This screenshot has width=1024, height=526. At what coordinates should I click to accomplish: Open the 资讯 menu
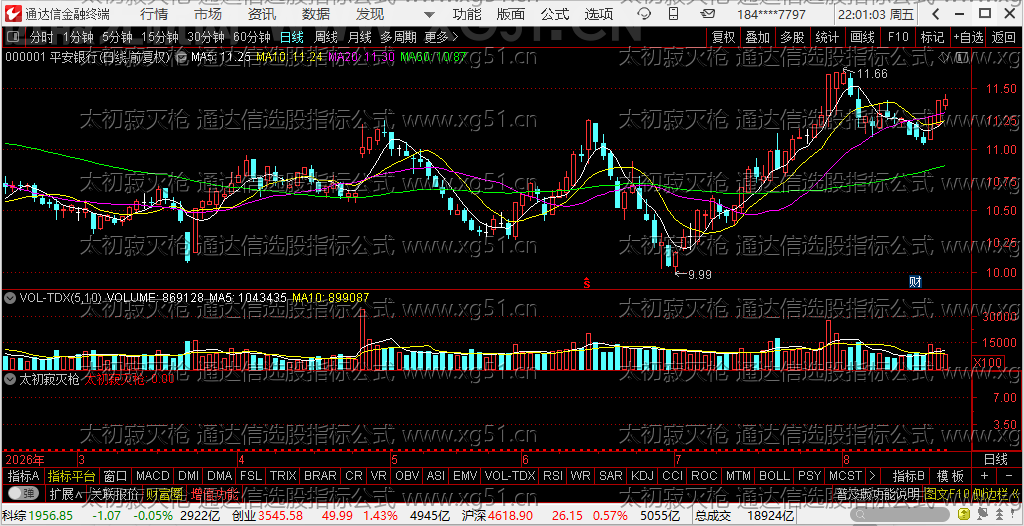coord(262,14)
